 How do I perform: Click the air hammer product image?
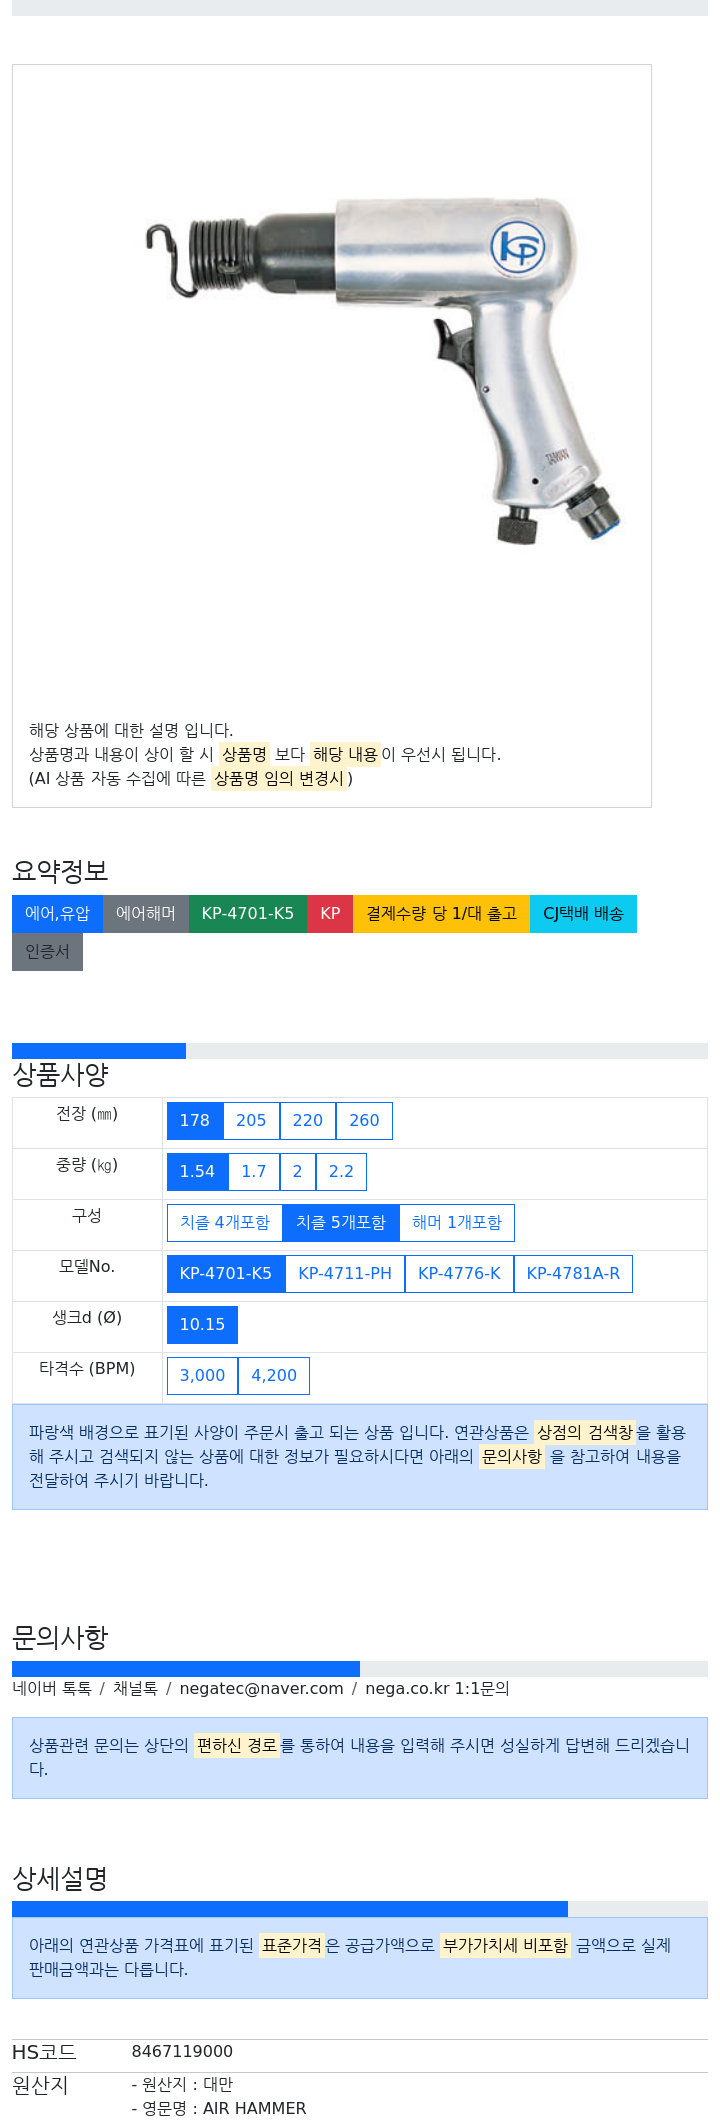[x=382, y=370]
